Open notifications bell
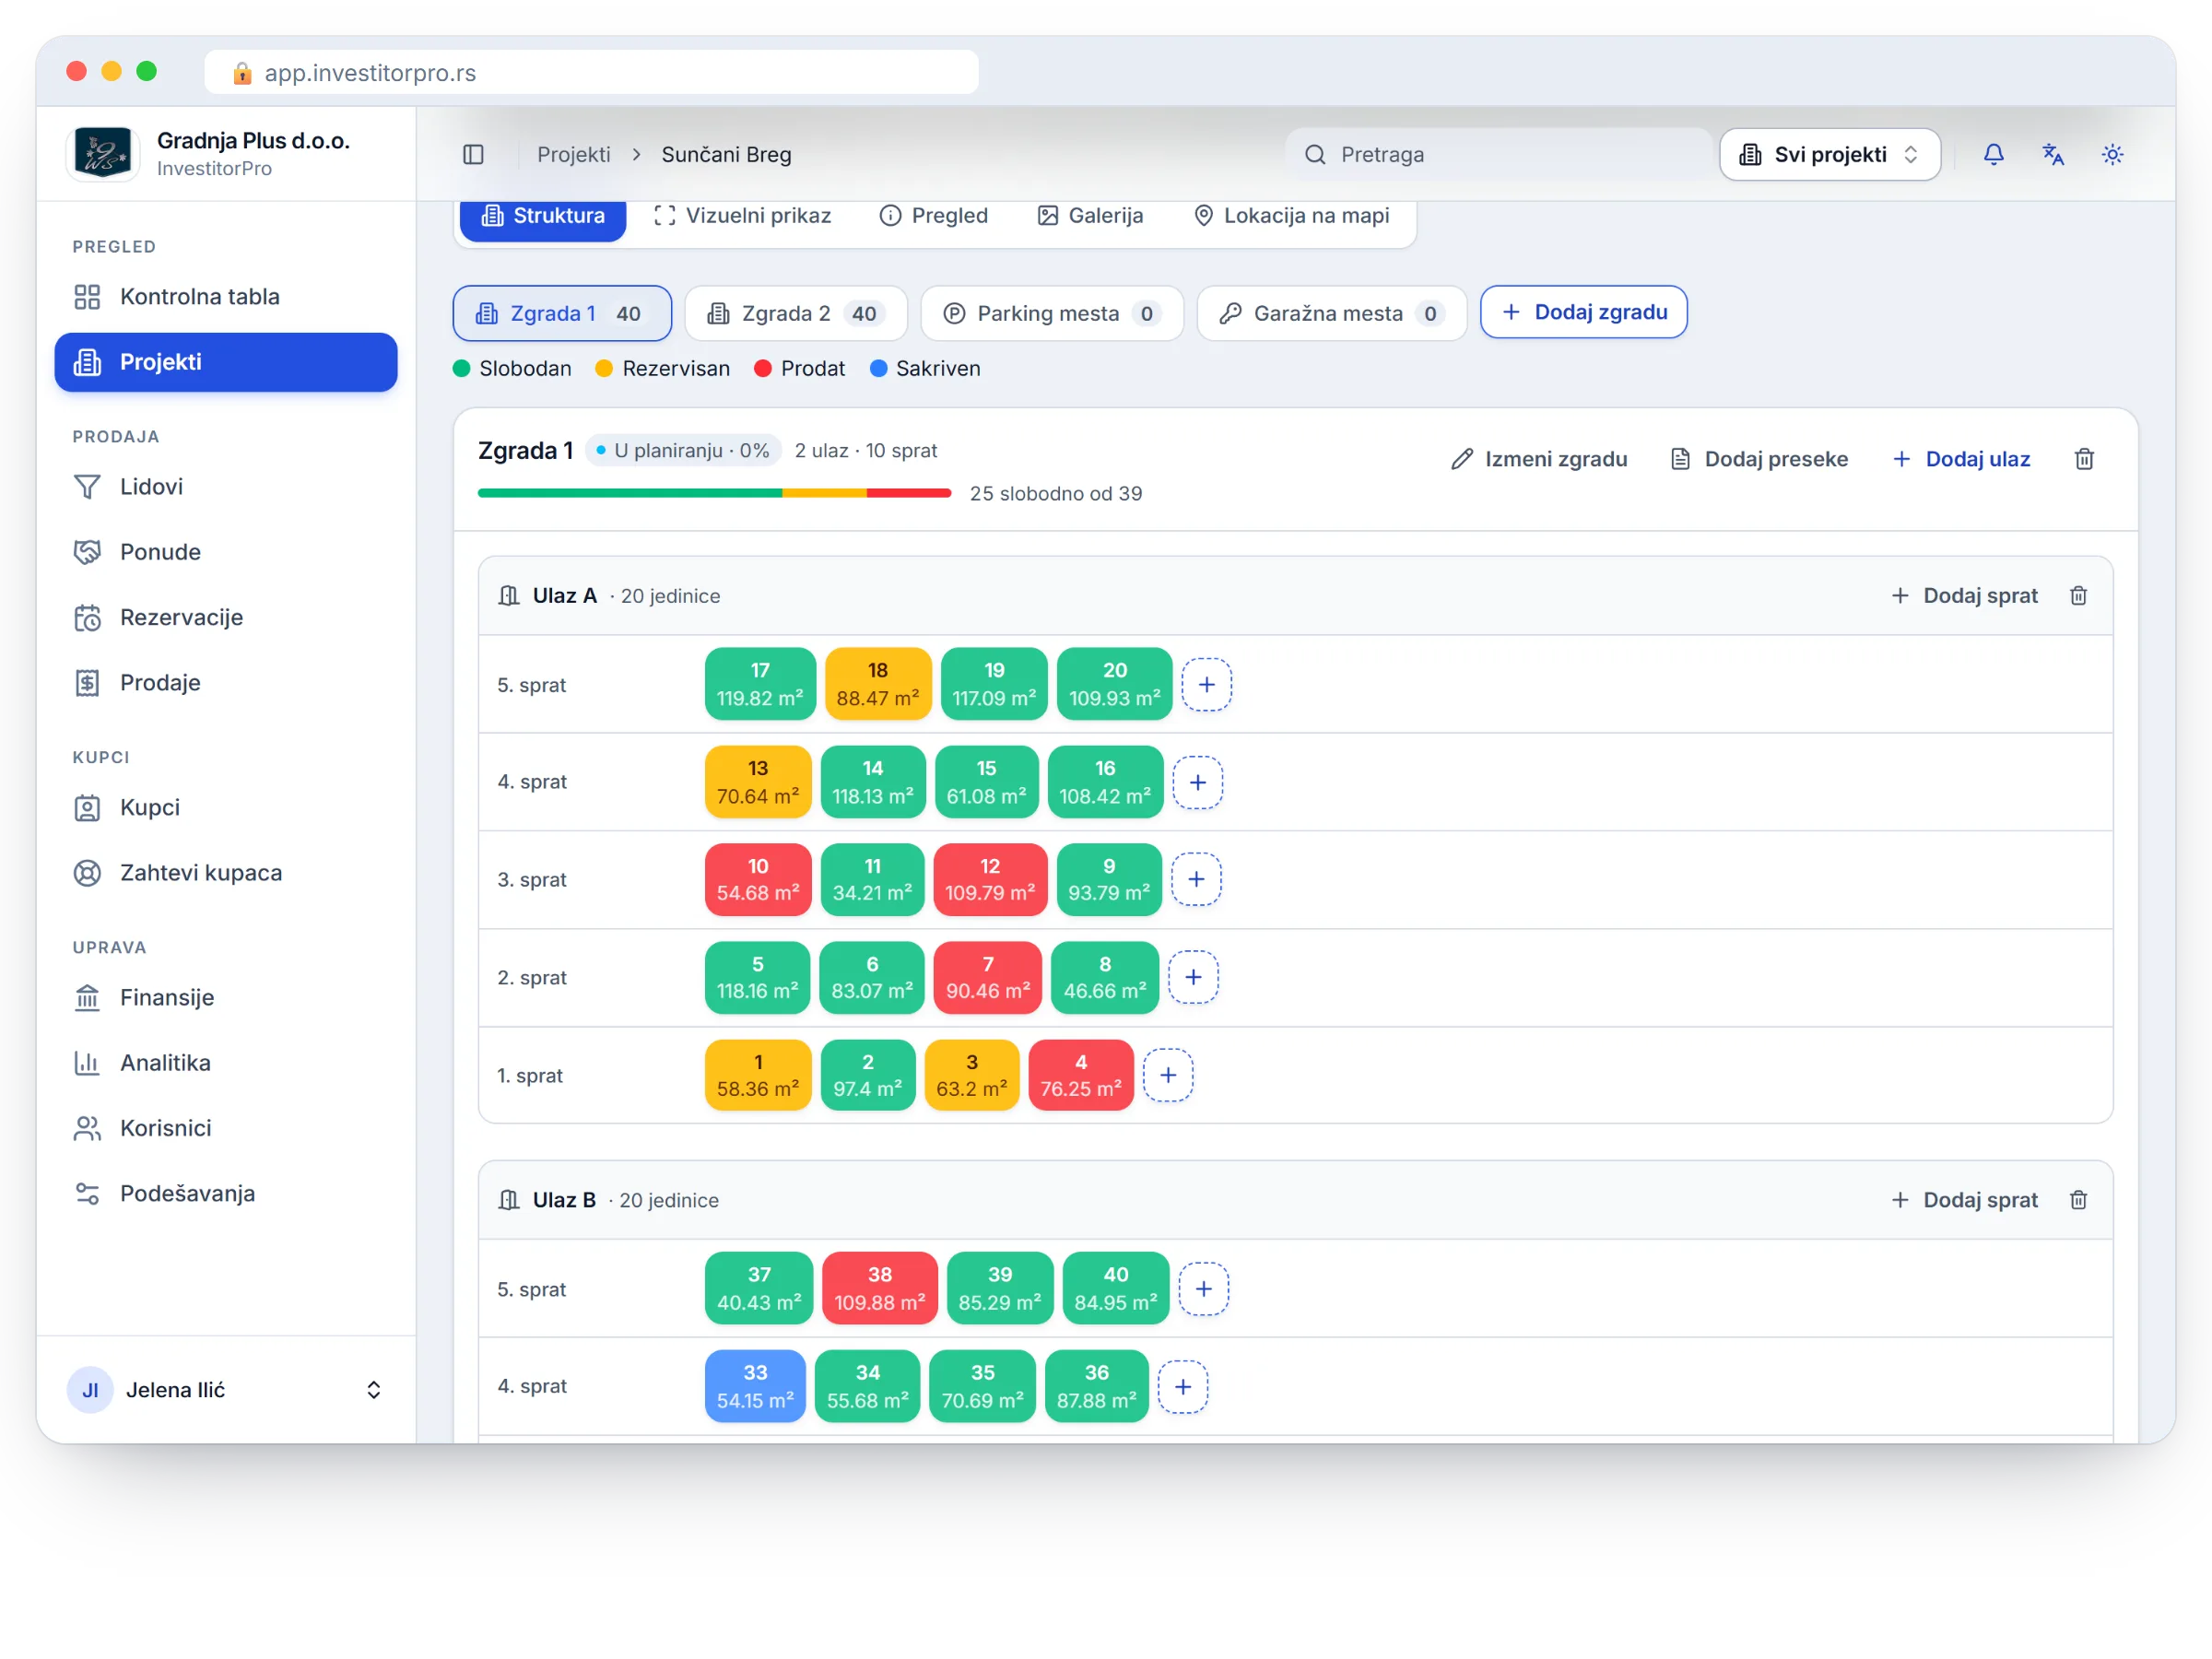This screenshot has height=1659, width=2212. [1993, 154]
